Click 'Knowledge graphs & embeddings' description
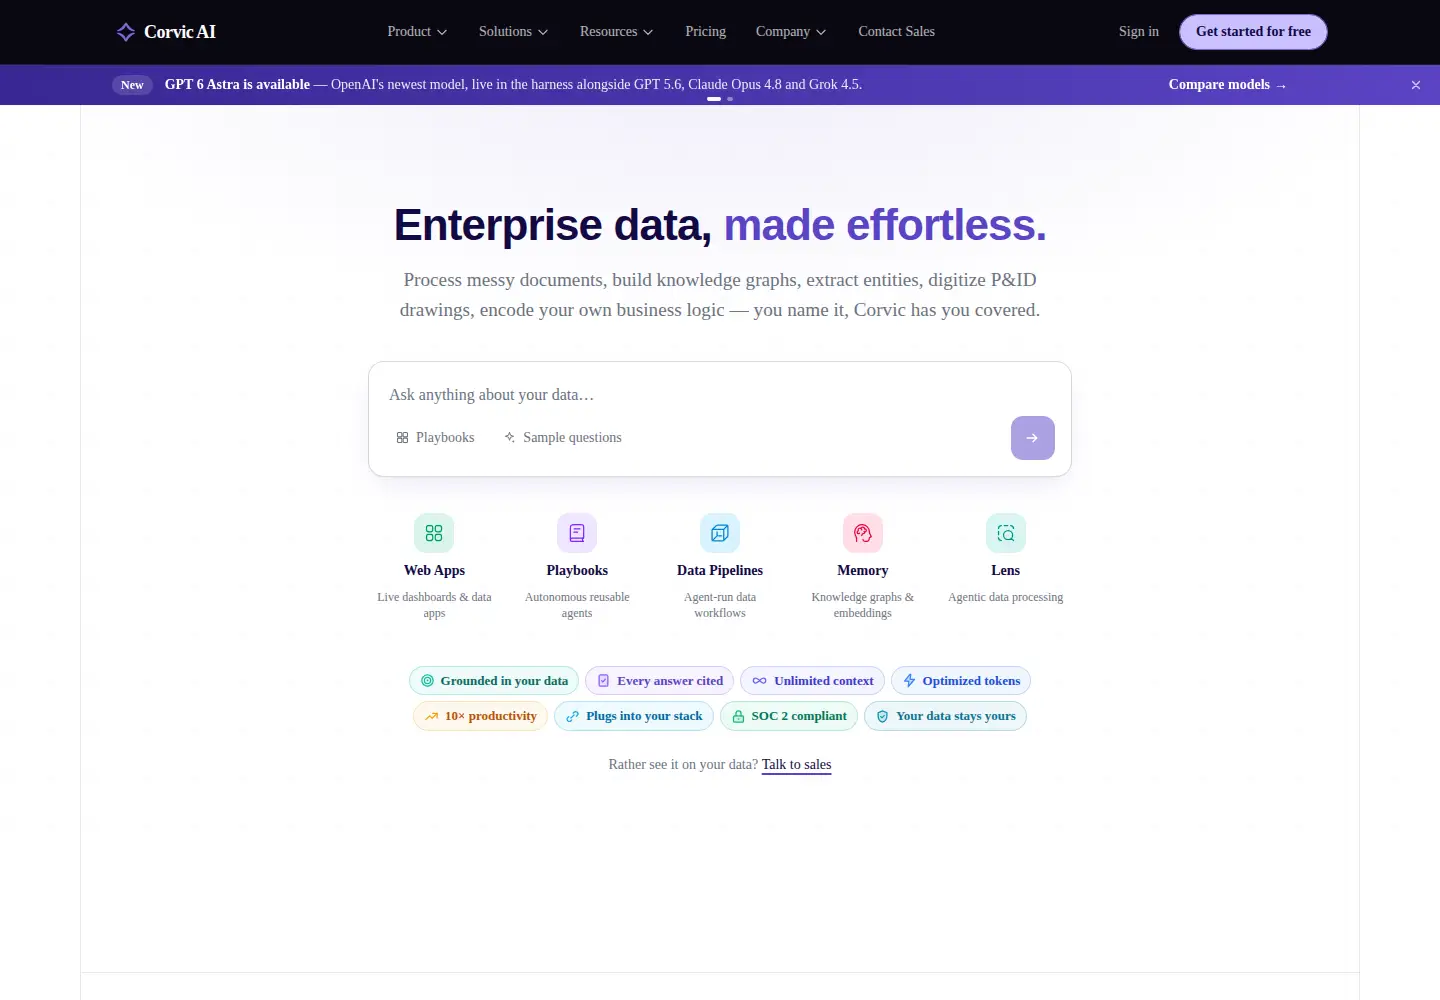Image resolution: width=1440 pixels, height=1000 pixels. (x=863, y=605)
